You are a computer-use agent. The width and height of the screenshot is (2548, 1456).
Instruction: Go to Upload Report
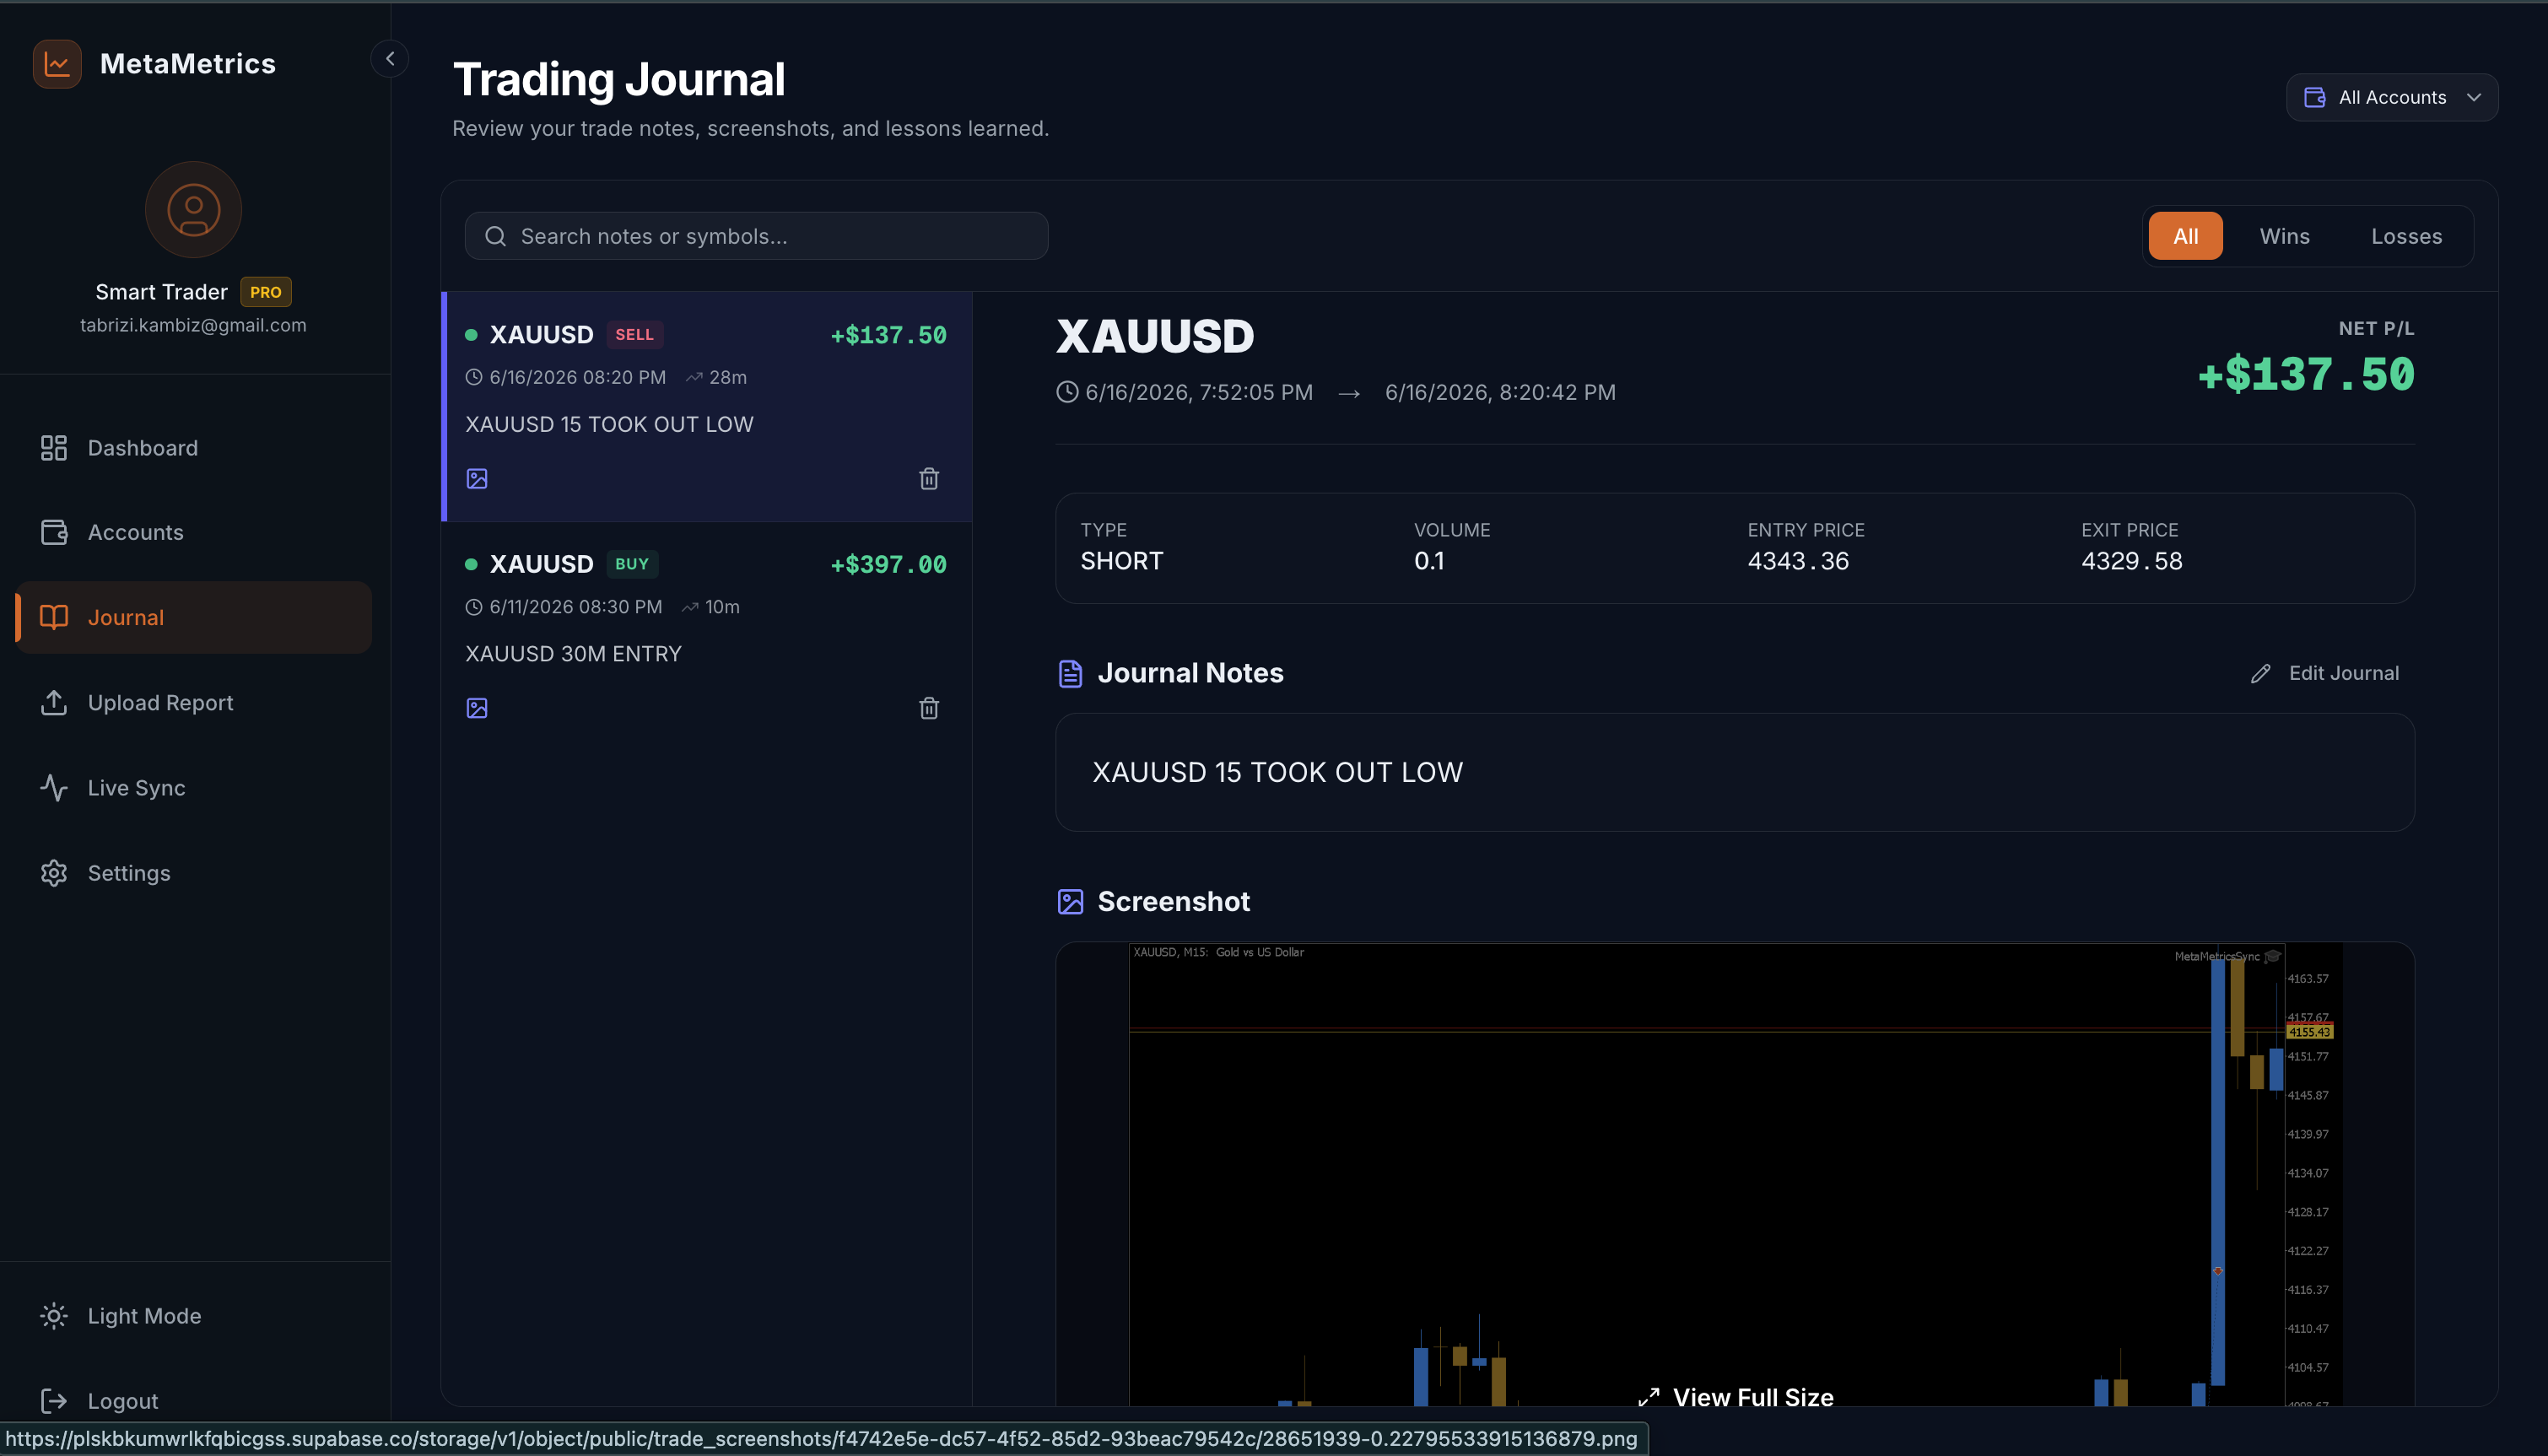coord(194,703)
